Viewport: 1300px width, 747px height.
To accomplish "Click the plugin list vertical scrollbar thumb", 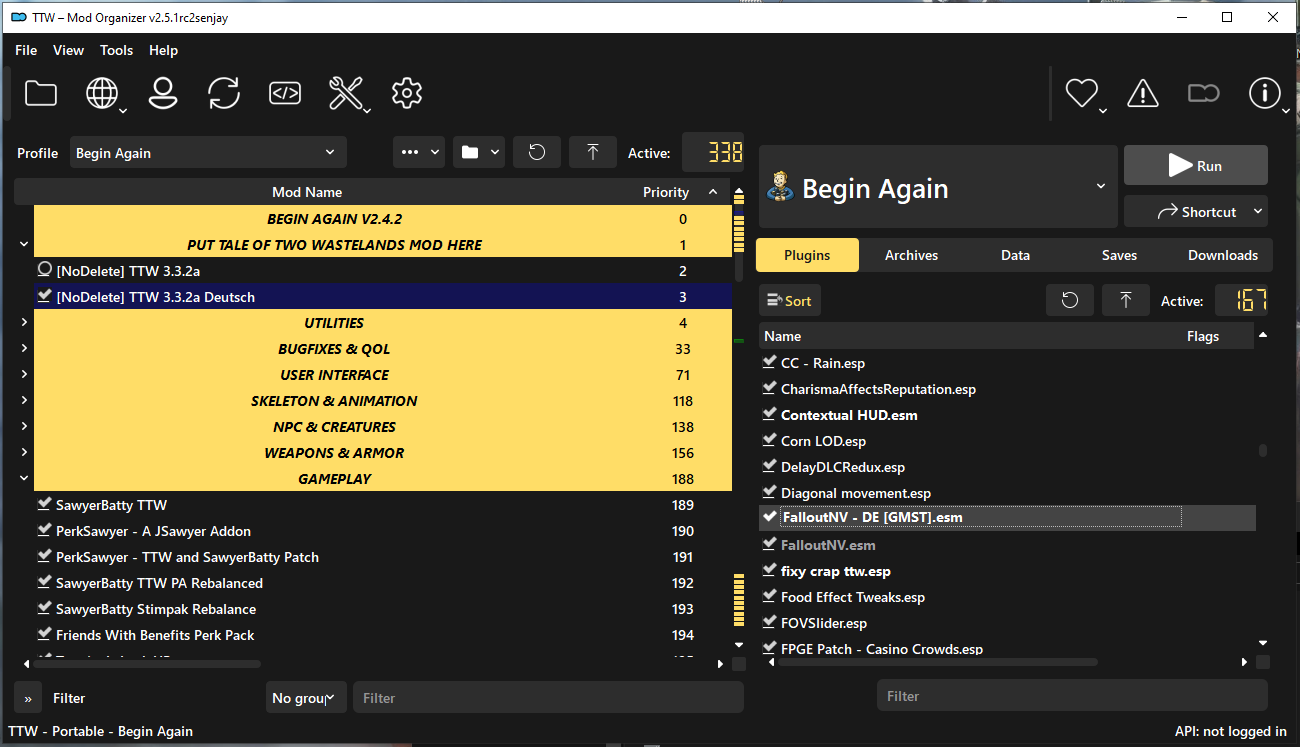I will 1263,451.
